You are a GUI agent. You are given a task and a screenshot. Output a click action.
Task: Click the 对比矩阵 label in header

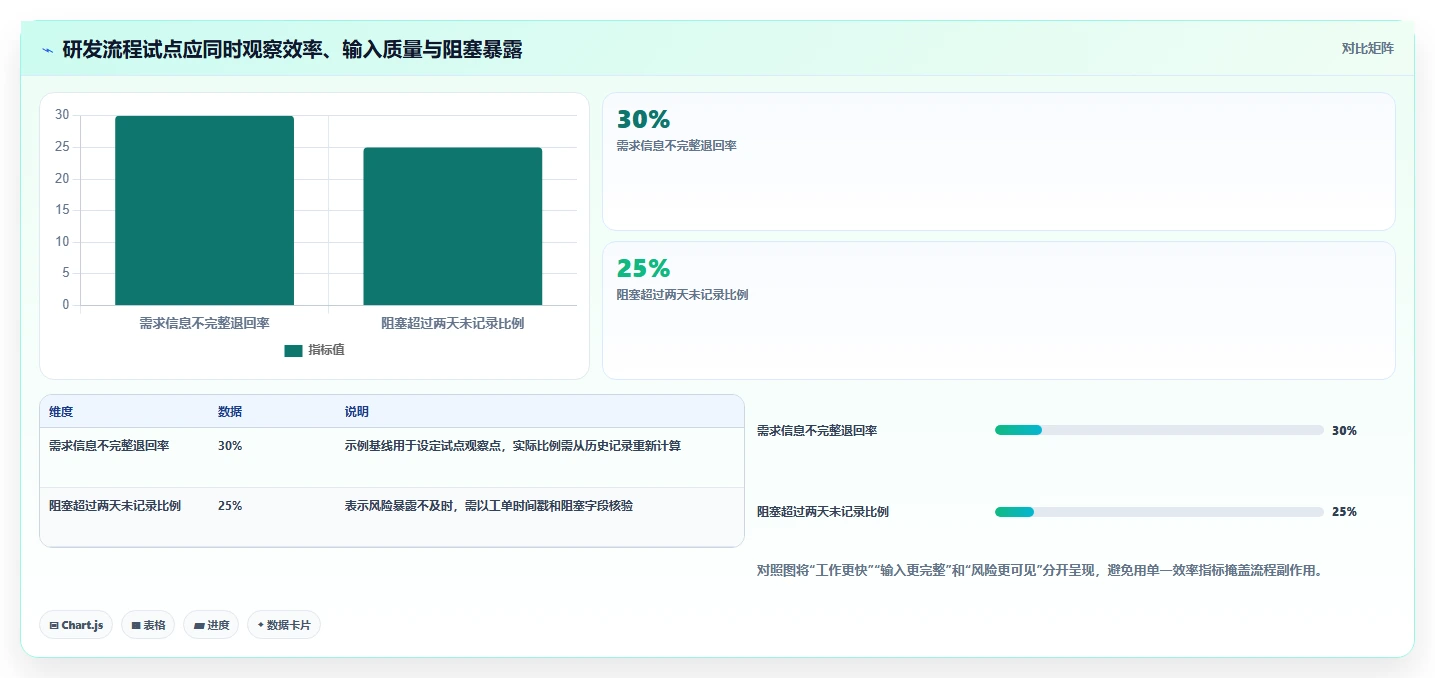click(1367, 48)
